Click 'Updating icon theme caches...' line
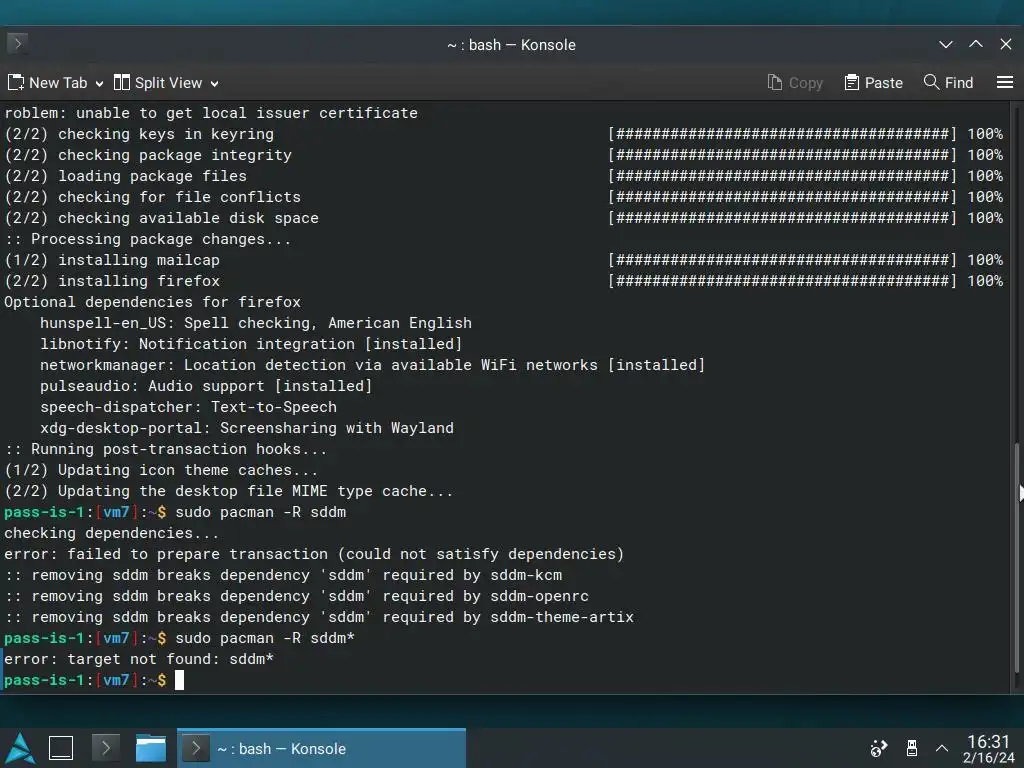 click(161, 470)
